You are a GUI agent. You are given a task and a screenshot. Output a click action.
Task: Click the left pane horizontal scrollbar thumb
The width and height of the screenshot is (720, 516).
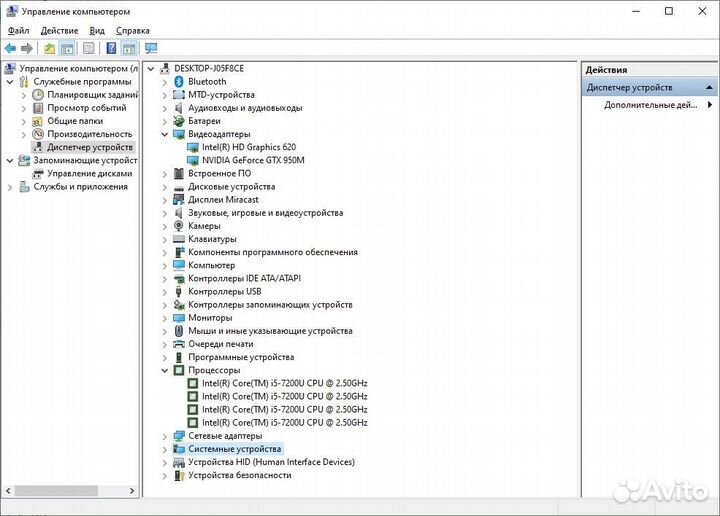[x=56, y=491]
